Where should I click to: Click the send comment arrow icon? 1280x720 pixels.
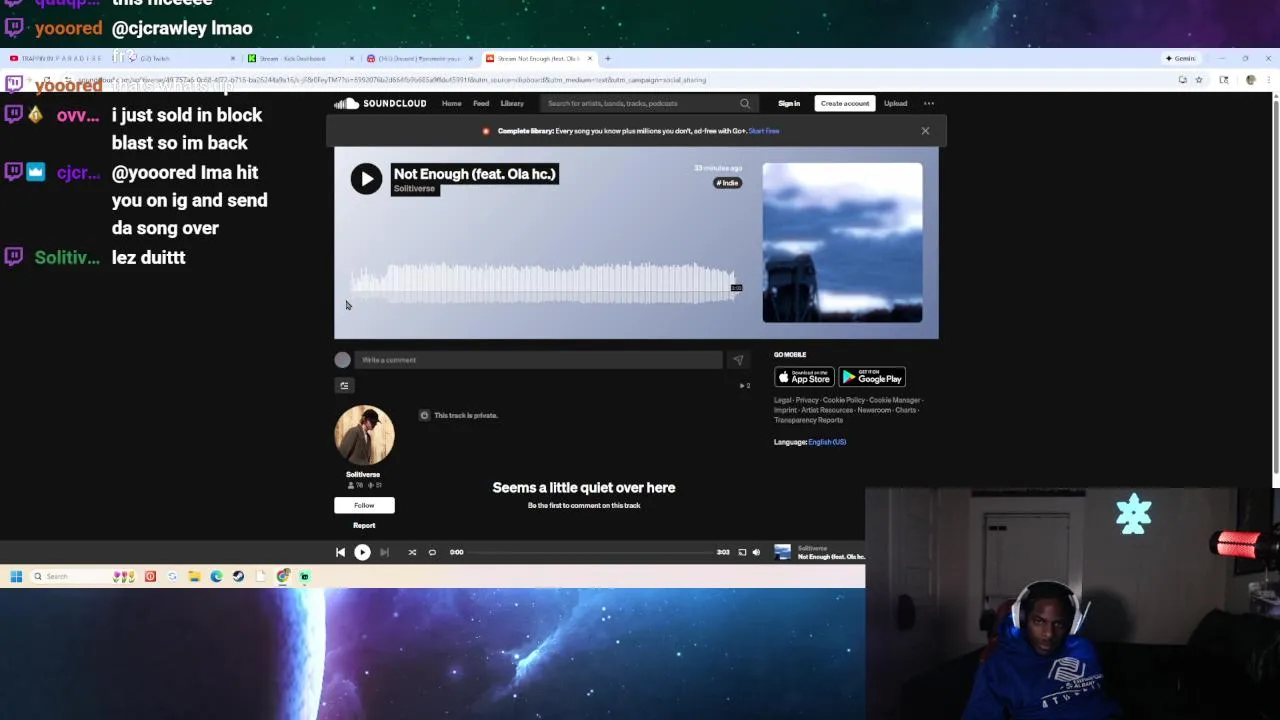[738, 360]
